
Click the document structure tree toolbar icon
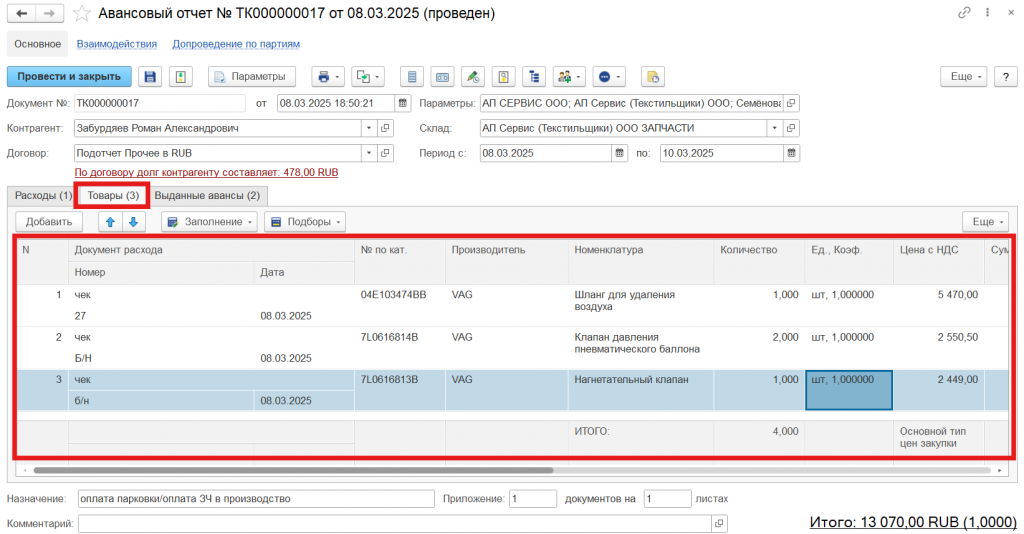pyautogui.click(x=534, y=77)
